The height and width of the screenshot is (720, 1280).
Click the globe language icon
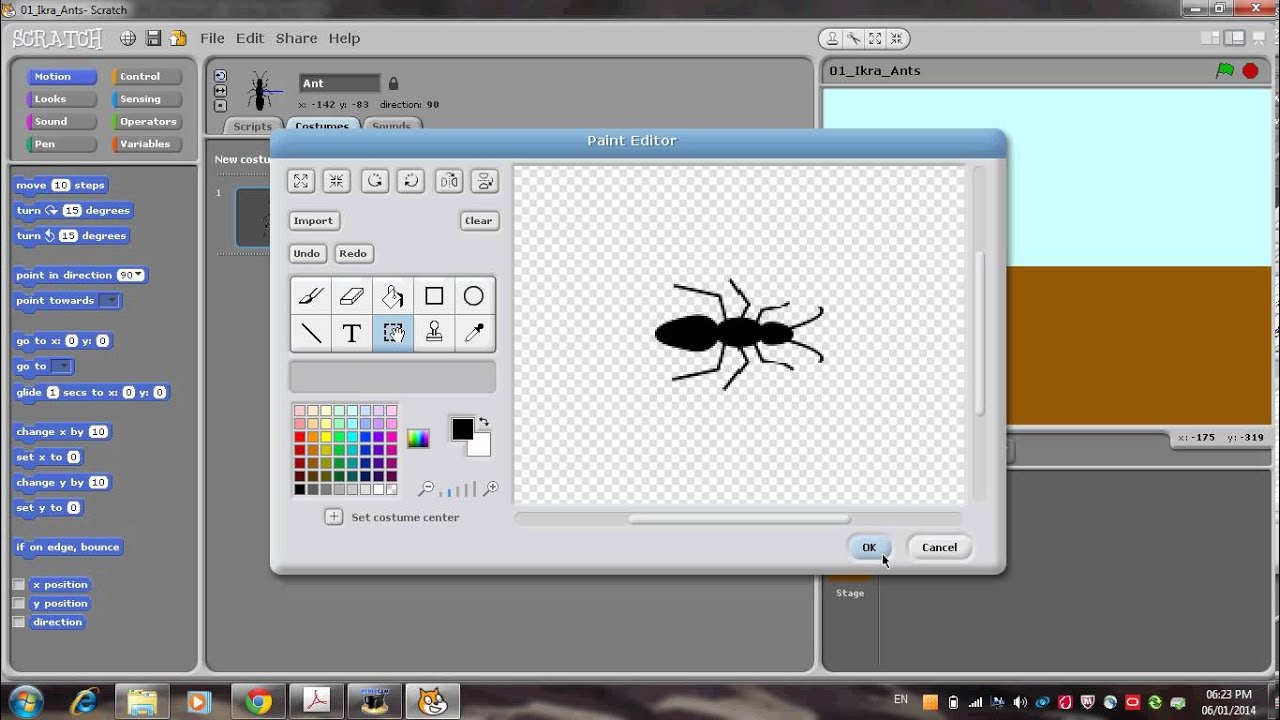click(x=128, y=38)
